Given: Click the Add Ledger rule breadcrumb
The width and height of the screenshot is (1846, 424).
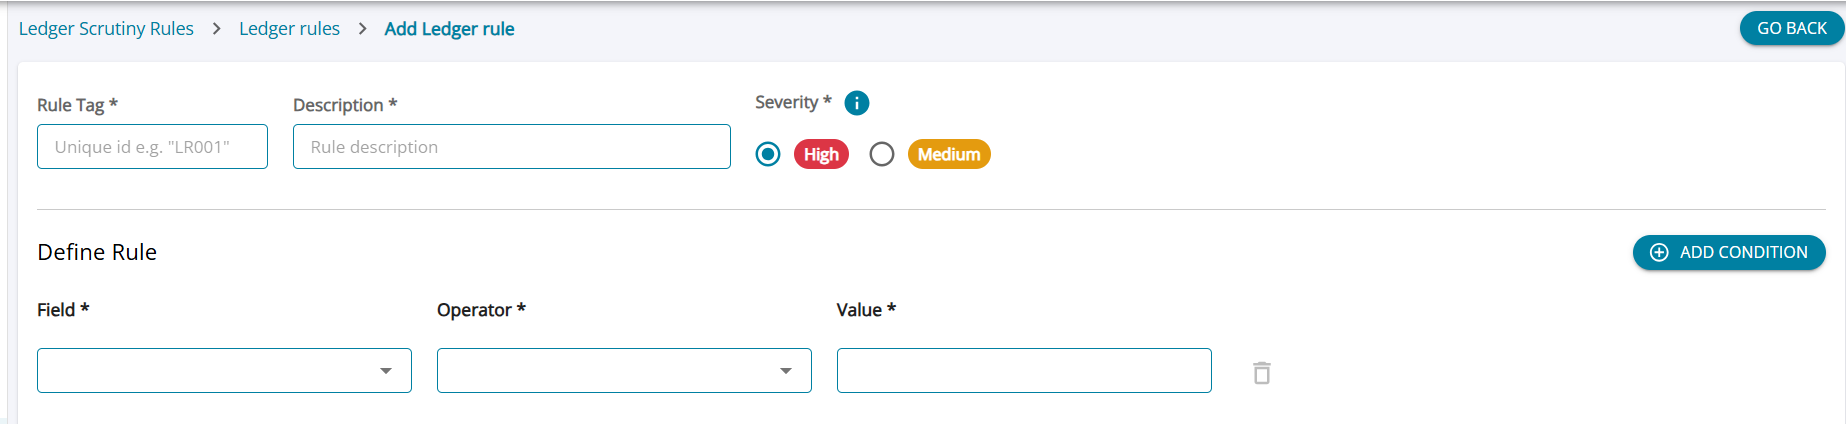Looking at the screenshot, I should coord(449,29).
